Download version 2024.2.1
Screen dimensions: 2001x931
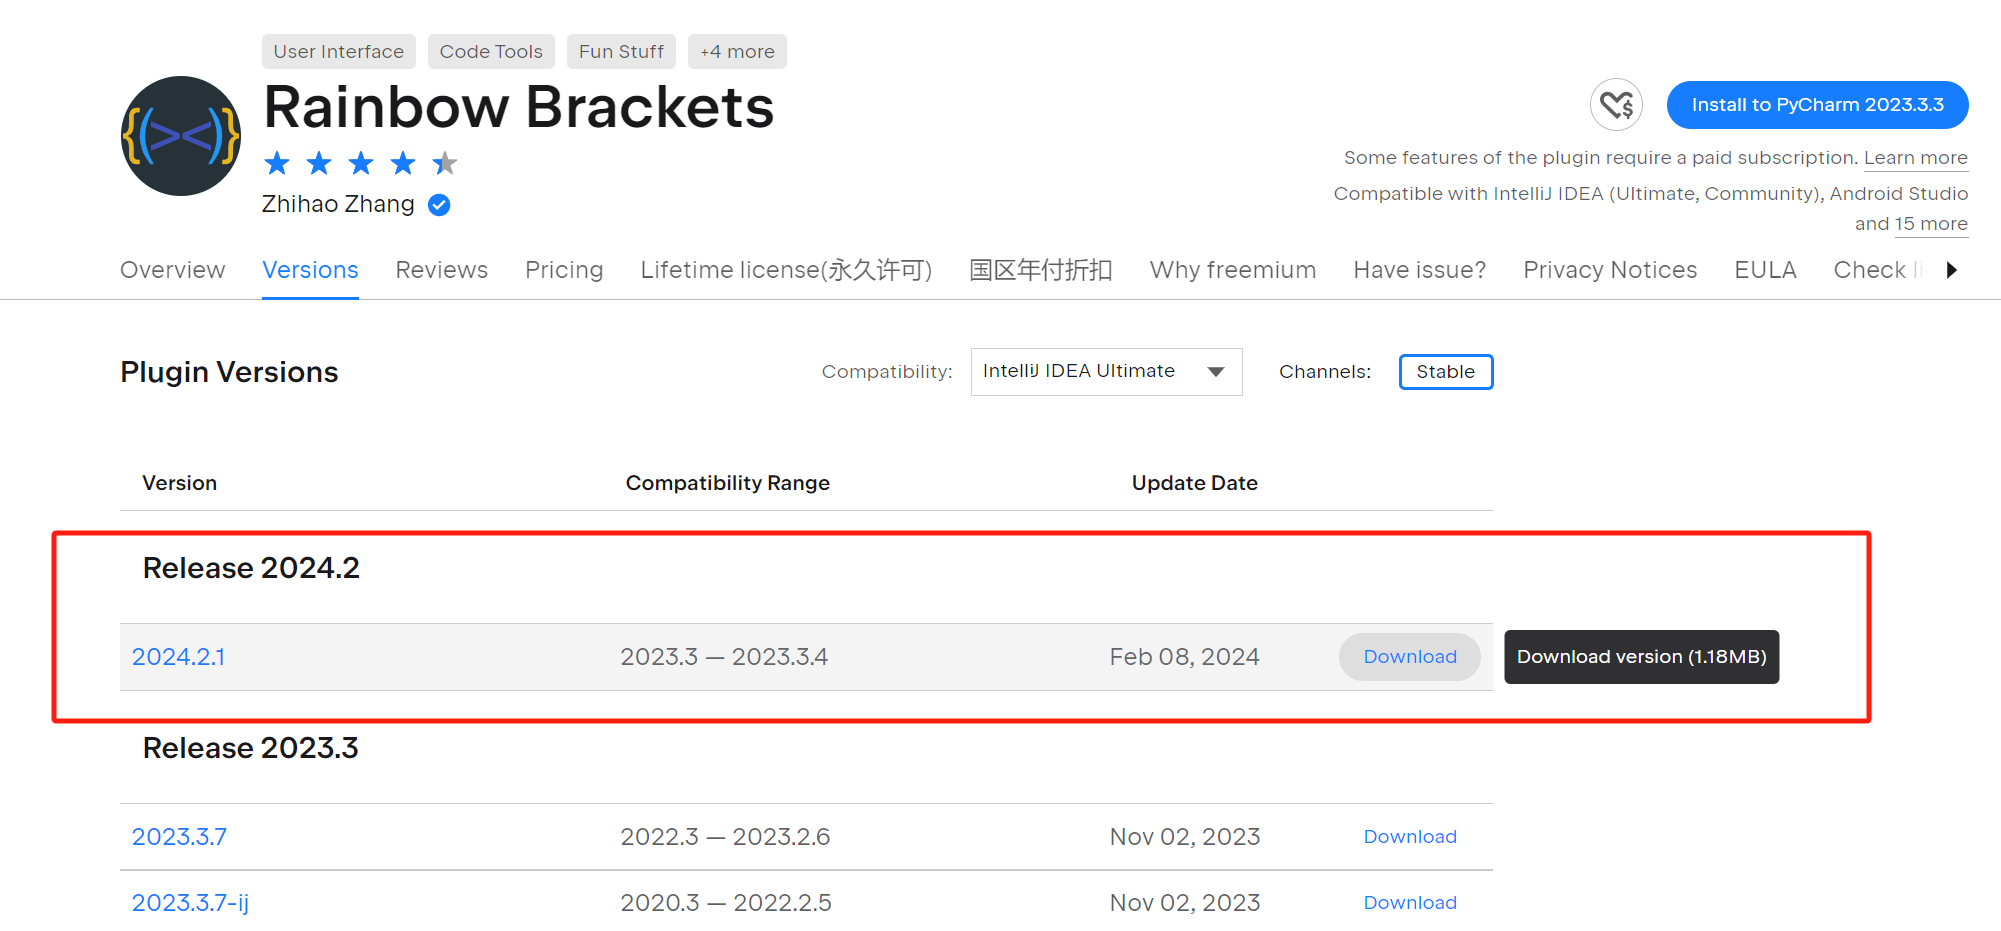1408,657
